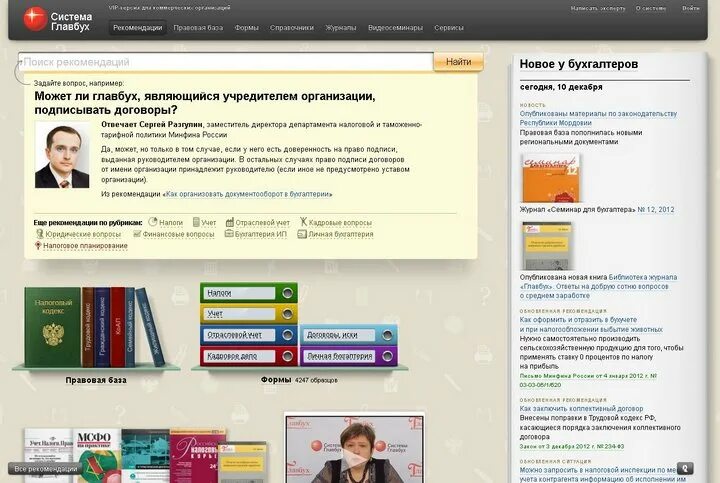The width and height of the screenshot is (720, 483).
Task: Click in the Поиск рекомендаций search field
Action: (225, 62)
